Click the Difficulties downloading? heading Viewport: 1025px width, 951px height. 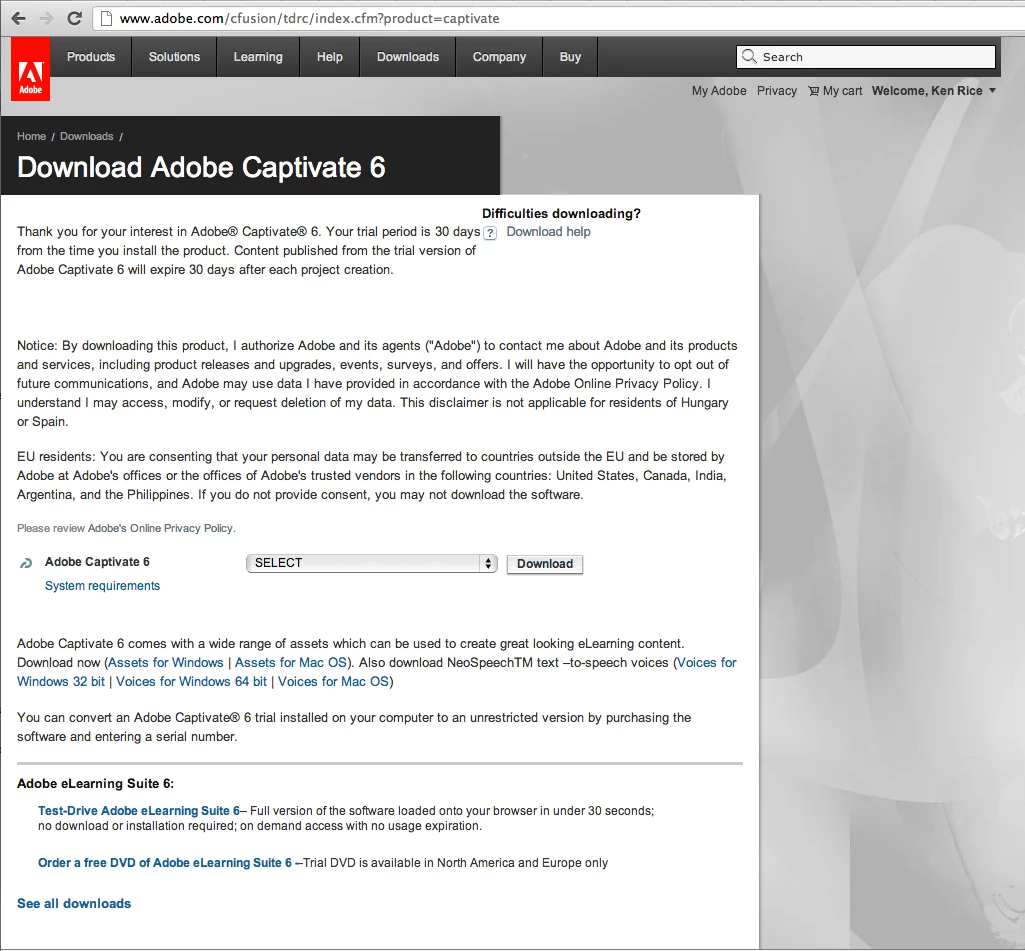(562, 213)
